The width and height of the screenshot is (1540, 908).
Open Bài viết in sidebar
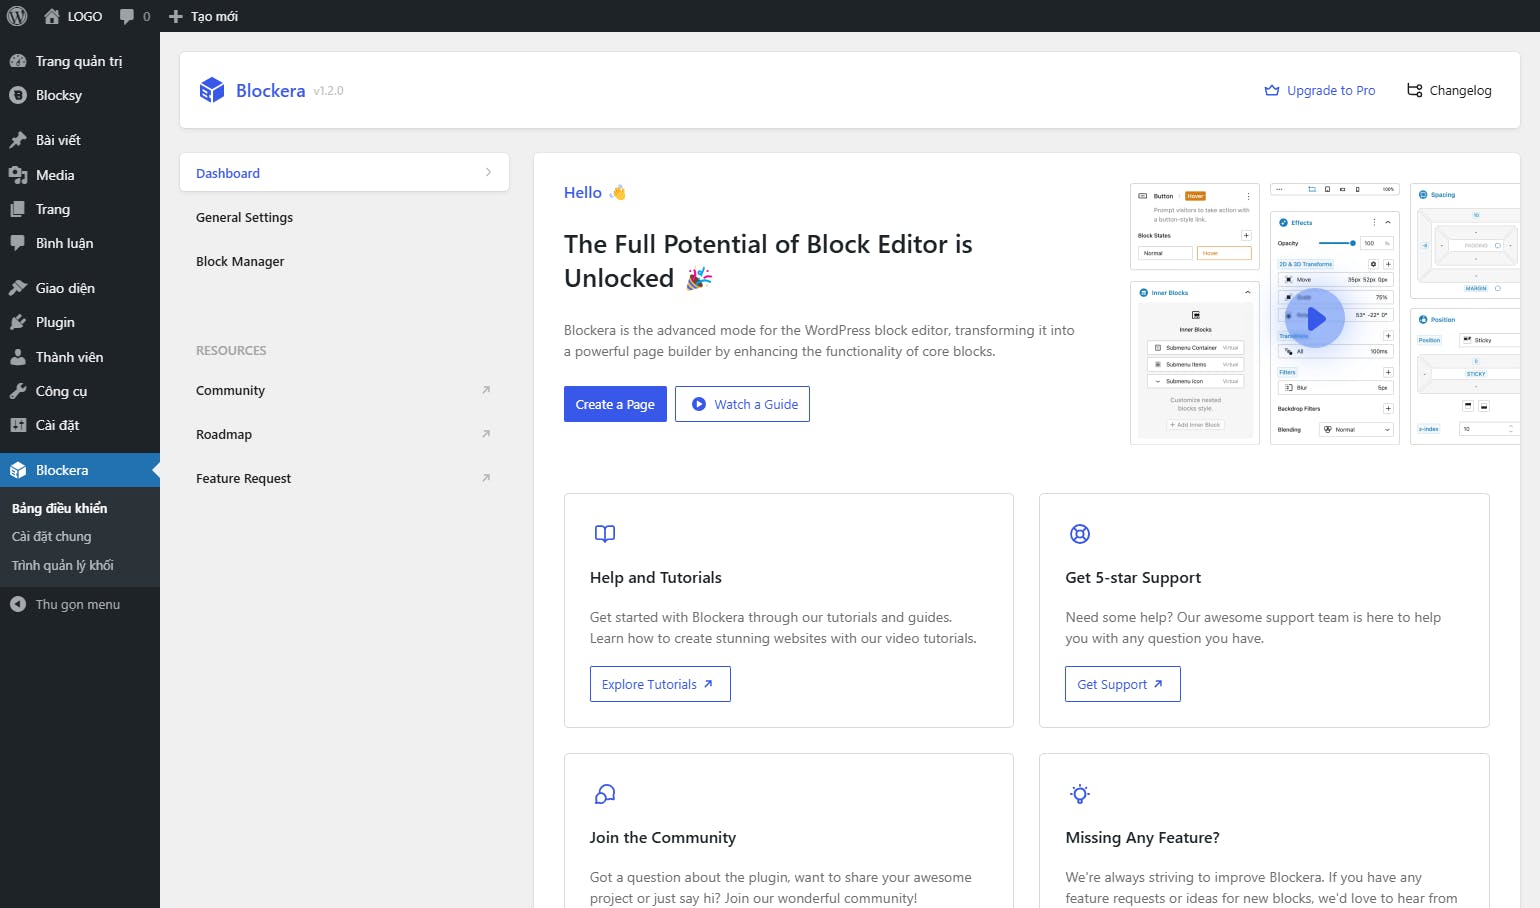point(80,140)
